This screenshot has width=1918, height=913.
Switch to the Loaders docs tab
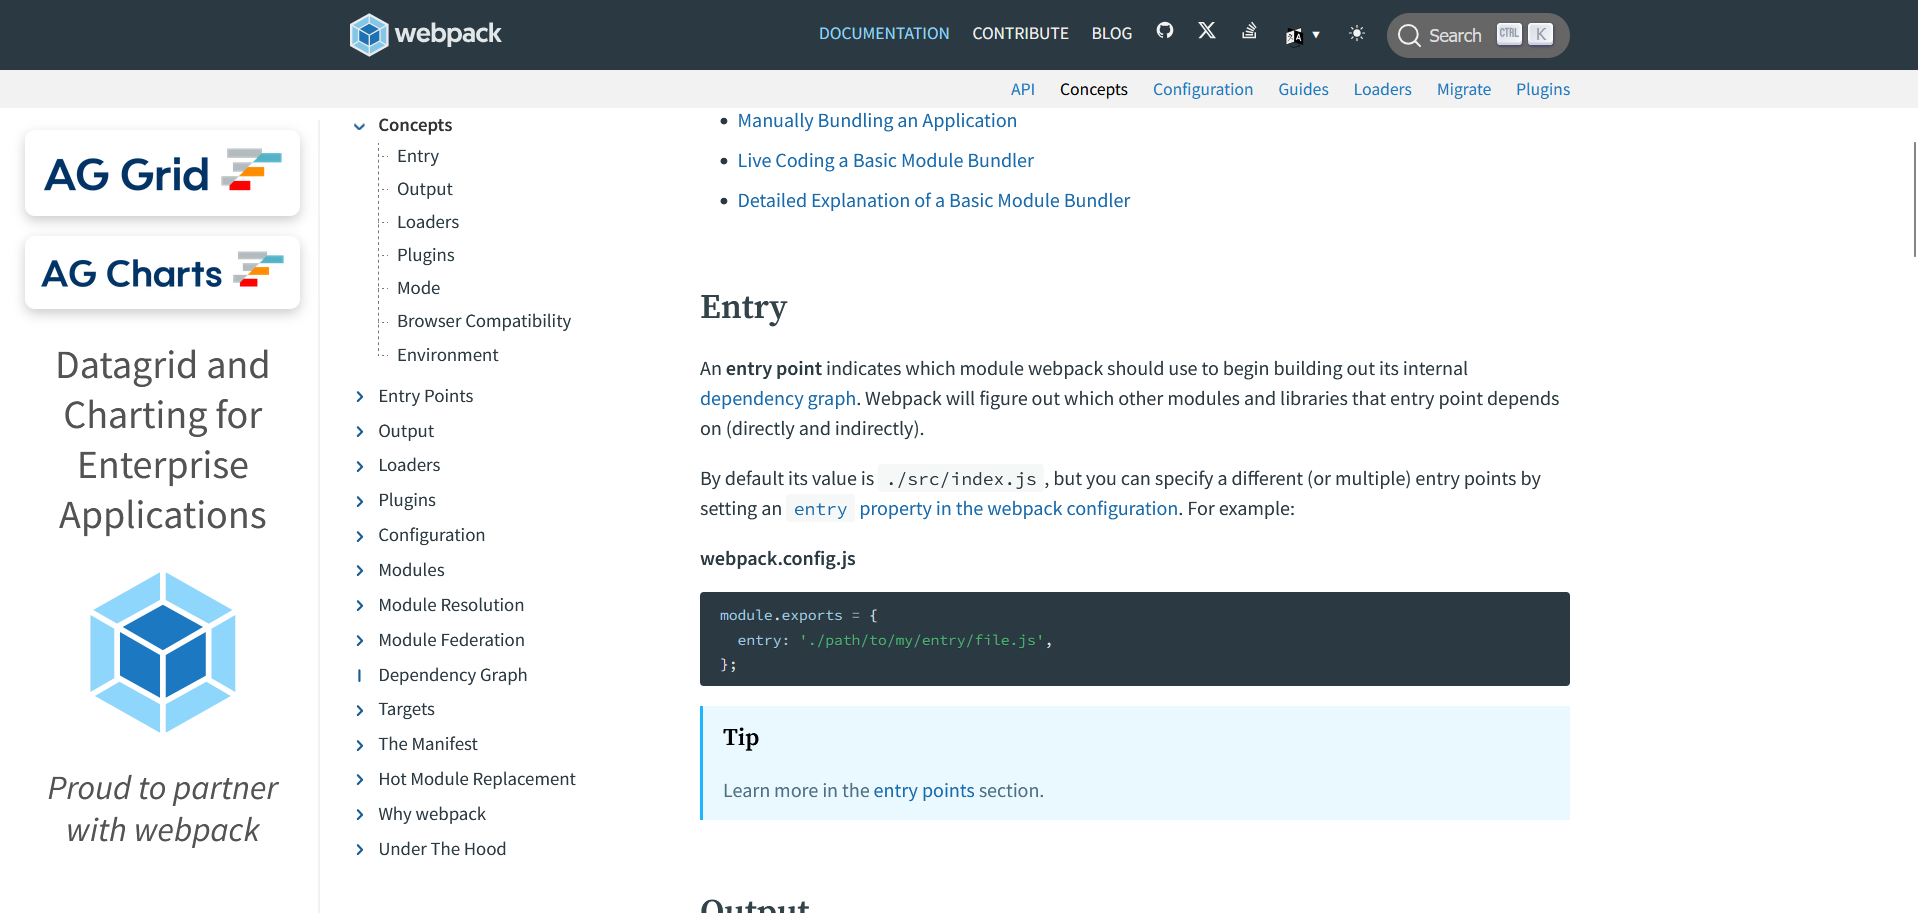coord(1382,89)
